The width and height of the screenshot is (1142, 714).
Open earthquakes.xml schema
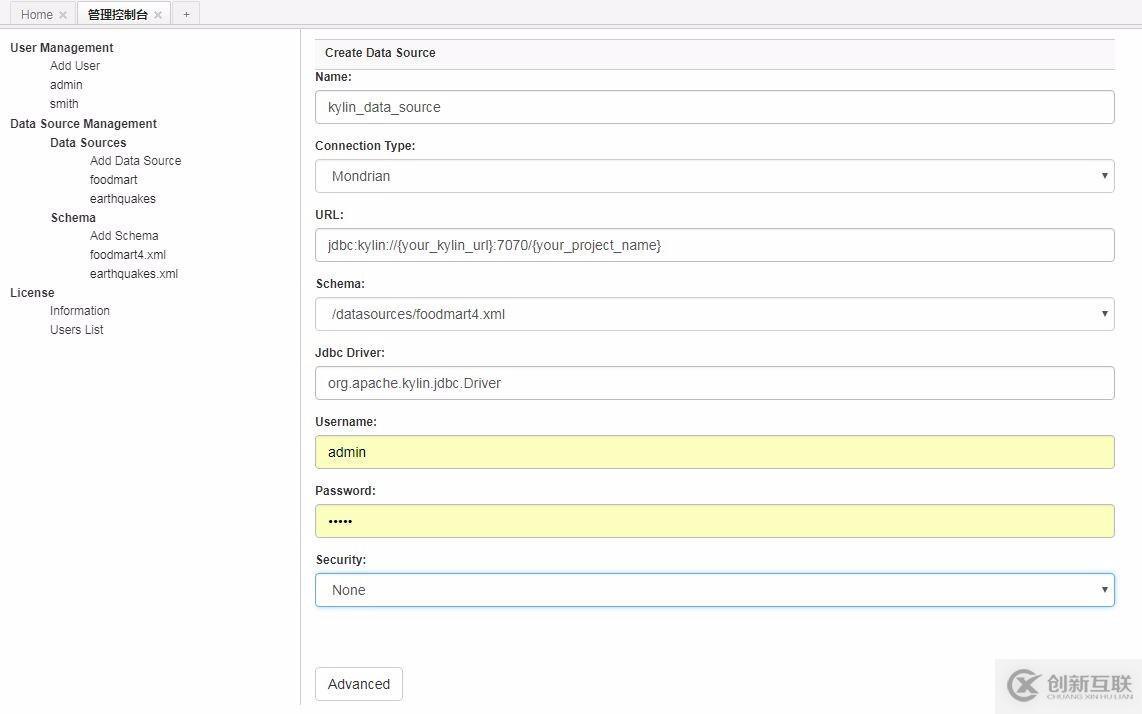click(x=134, y=274)
